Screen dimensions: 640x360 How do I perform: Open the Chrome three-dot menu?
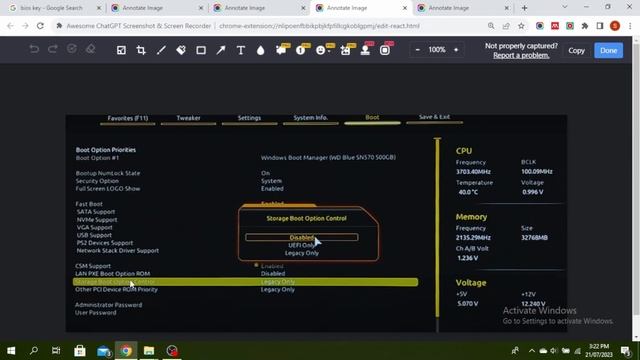point(630,26)
